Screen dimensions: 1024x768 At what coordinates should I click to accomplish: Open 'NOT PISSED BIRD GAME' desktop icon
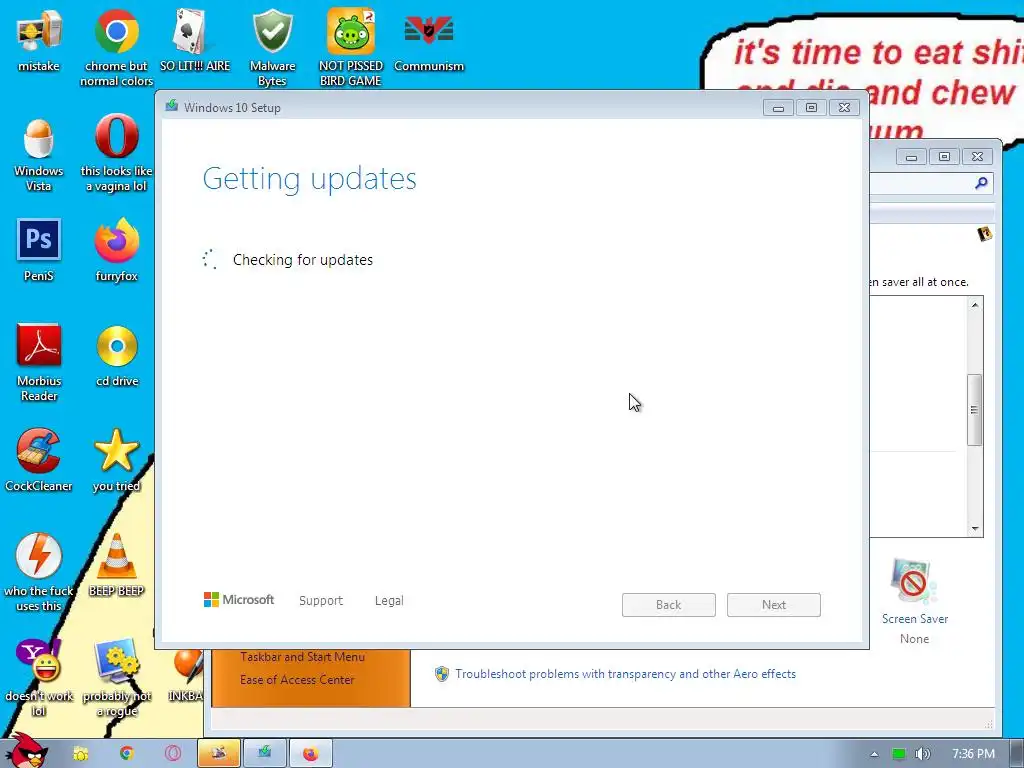[351, 48]
